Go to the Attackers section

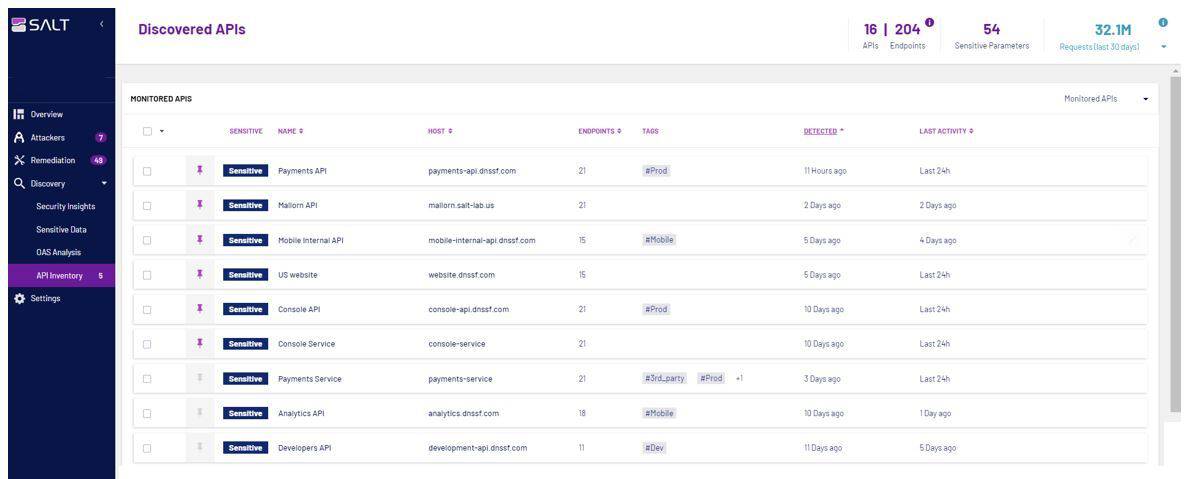point(48,138)
